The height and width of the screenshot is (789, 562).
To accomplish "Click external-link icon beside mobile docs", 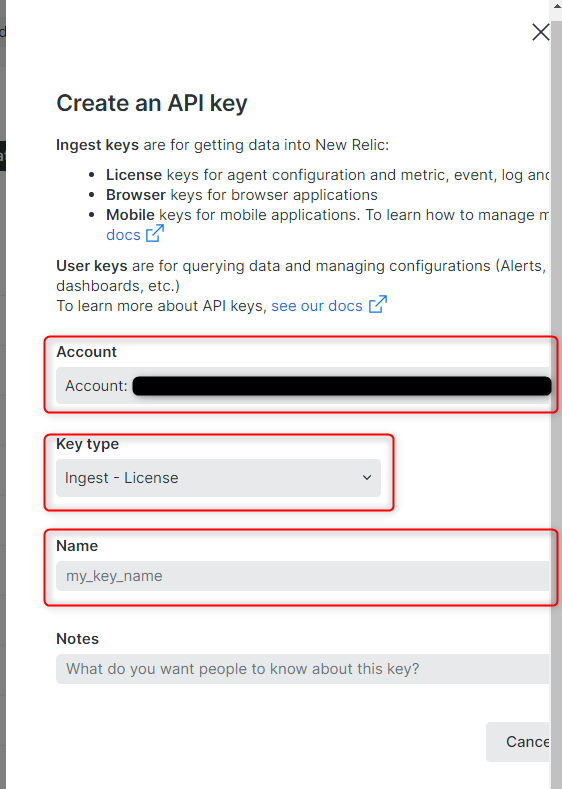I will pyautogui.click(x=155, y=233).
